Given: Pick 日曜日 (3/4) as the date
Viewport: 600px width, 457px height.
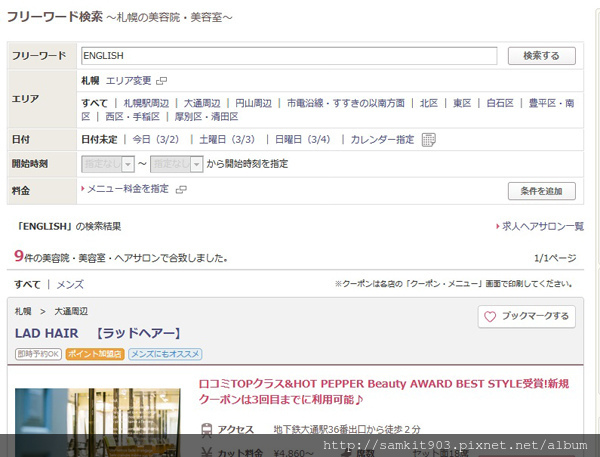Looking at the screenshot, I should pyautogui.click(x=303, y=140).
